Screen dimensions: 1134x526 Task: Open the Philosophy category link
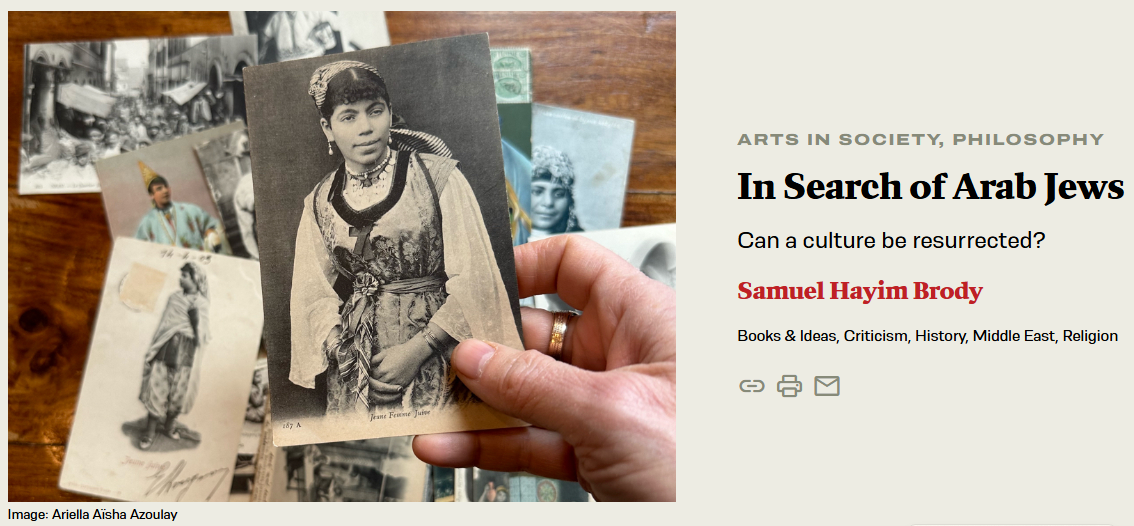pyautogui.click(x=1028, y=140)
